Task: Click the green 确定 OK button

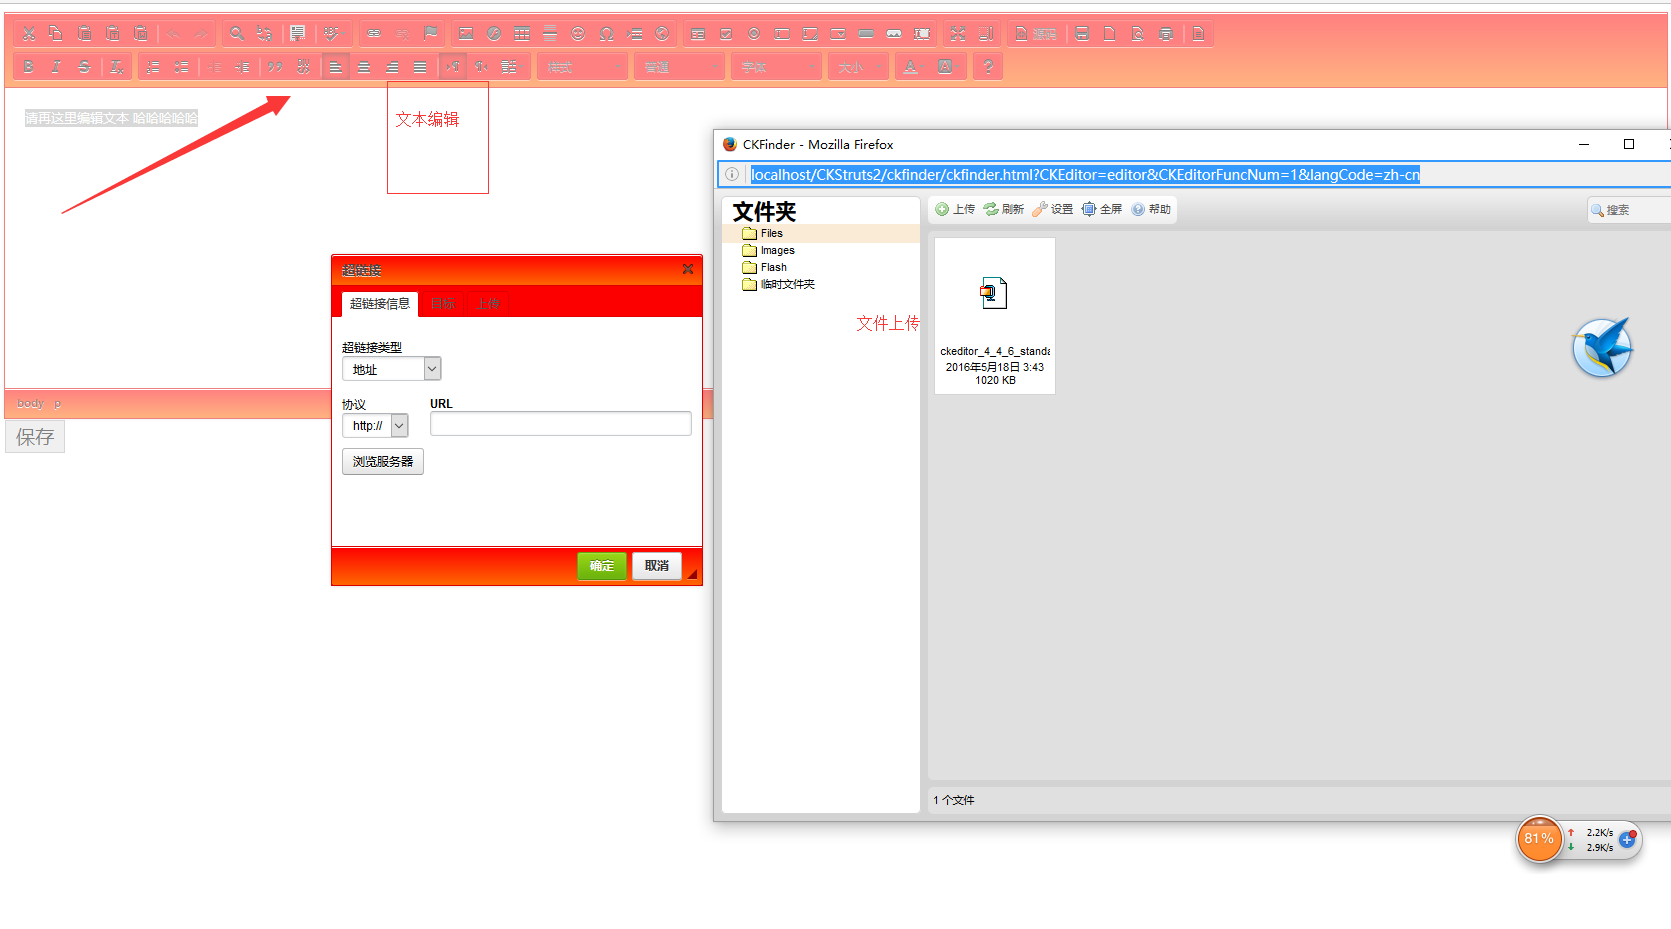Action: [602, 566]
